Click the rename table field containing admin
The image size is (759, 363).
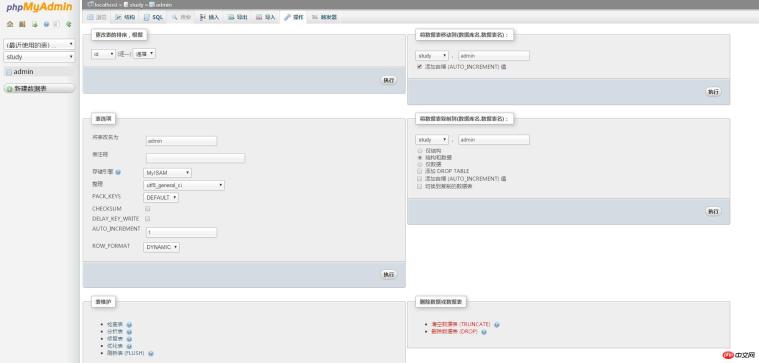[182, 141]
